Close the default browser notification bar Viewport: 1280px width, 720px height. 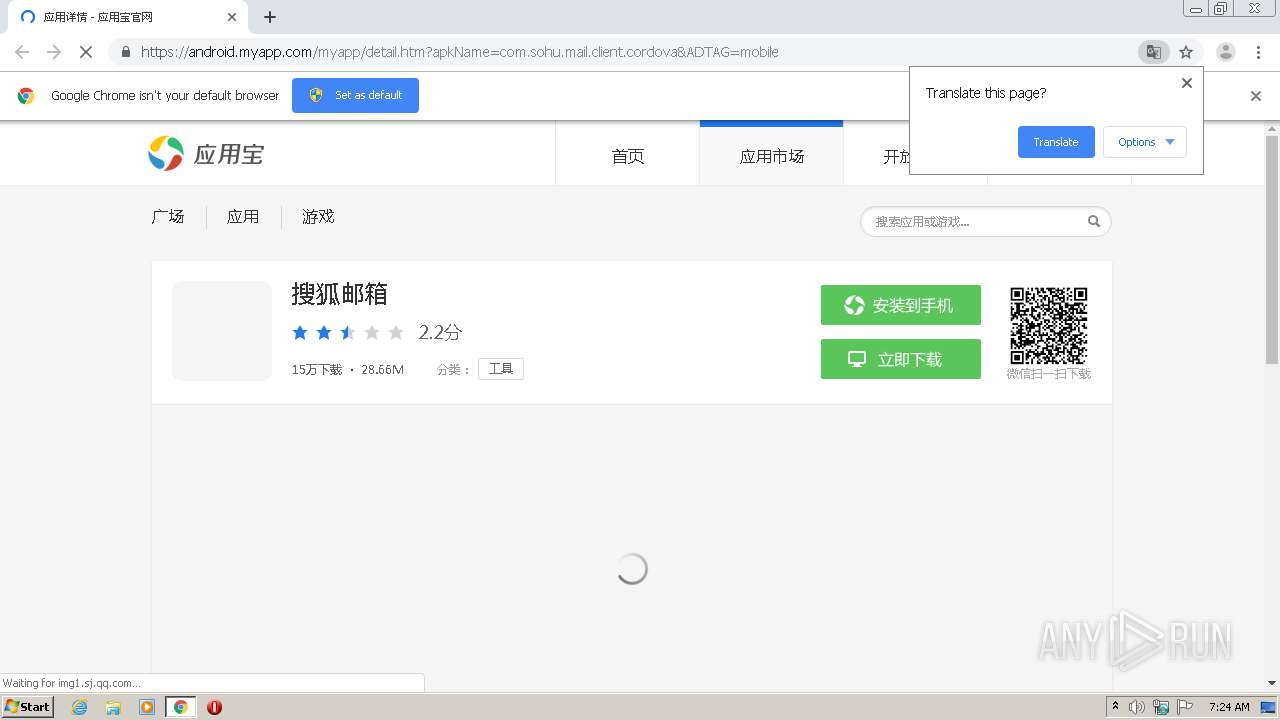coord(1256,96)
